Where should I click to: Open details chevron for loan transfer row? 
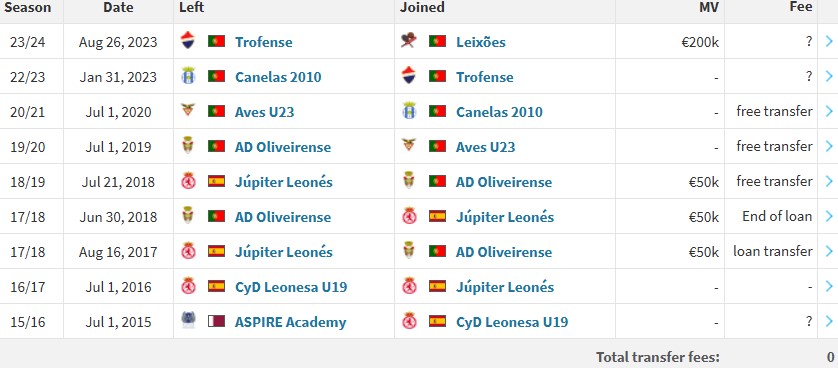(828, 251)
